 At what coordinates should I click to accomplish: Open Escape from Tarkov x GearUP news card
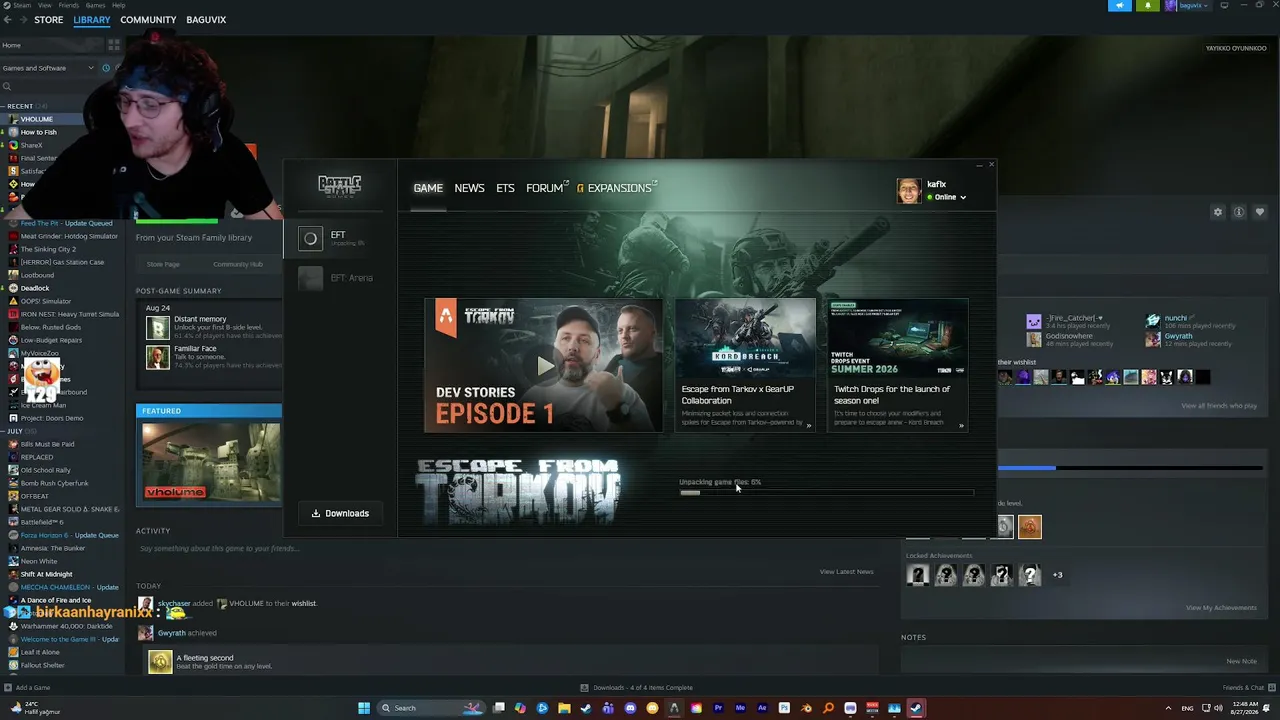click(745, 365)
